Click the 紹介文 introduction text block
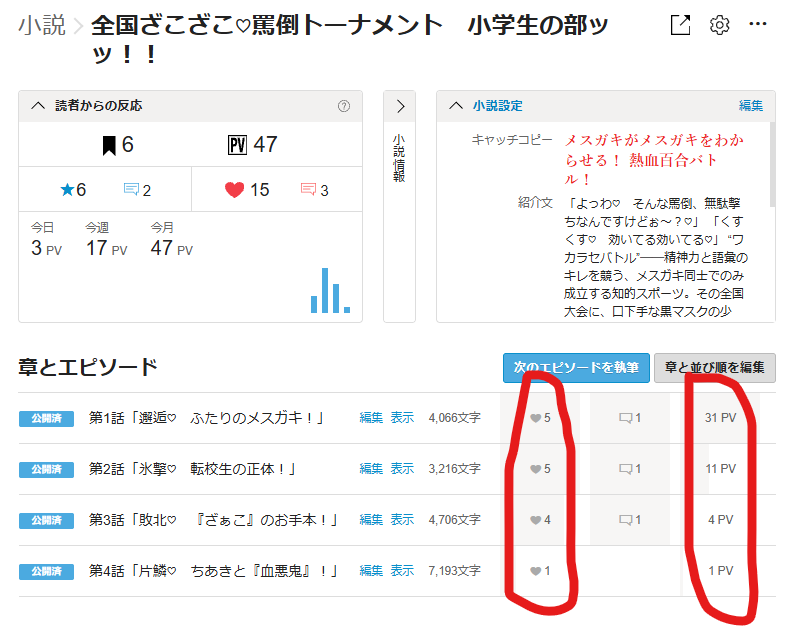800x626 pixels. click(x=656, y=257)
